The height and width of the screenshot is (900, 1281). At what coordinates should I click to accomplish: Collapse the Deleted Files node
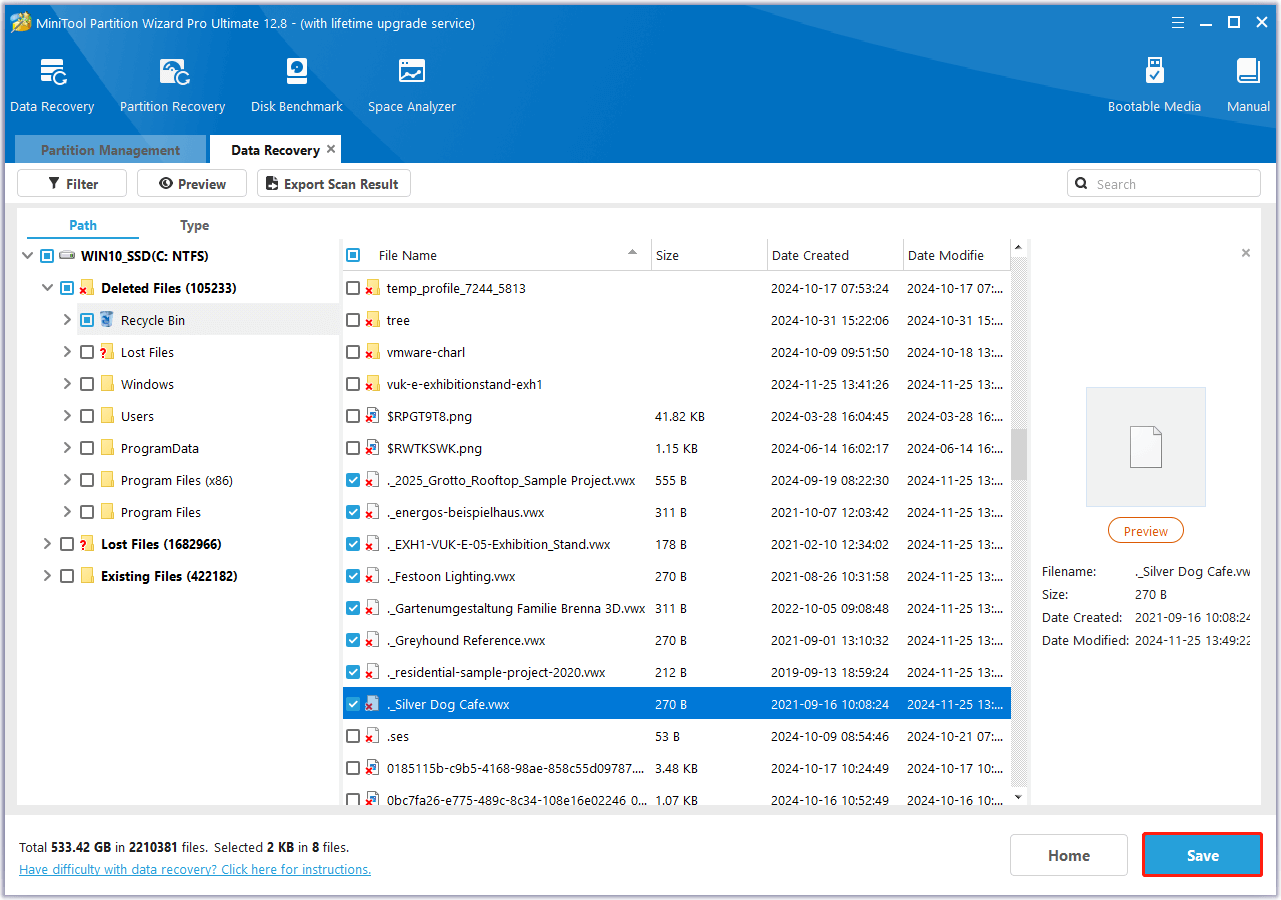point(47,288)
